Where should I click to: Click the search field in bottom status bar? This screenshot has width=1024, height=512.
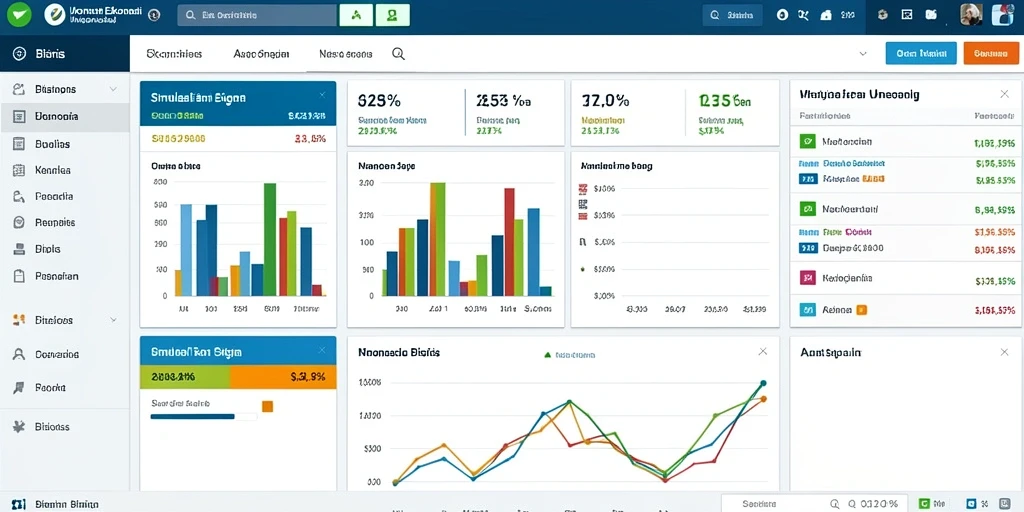814,504
